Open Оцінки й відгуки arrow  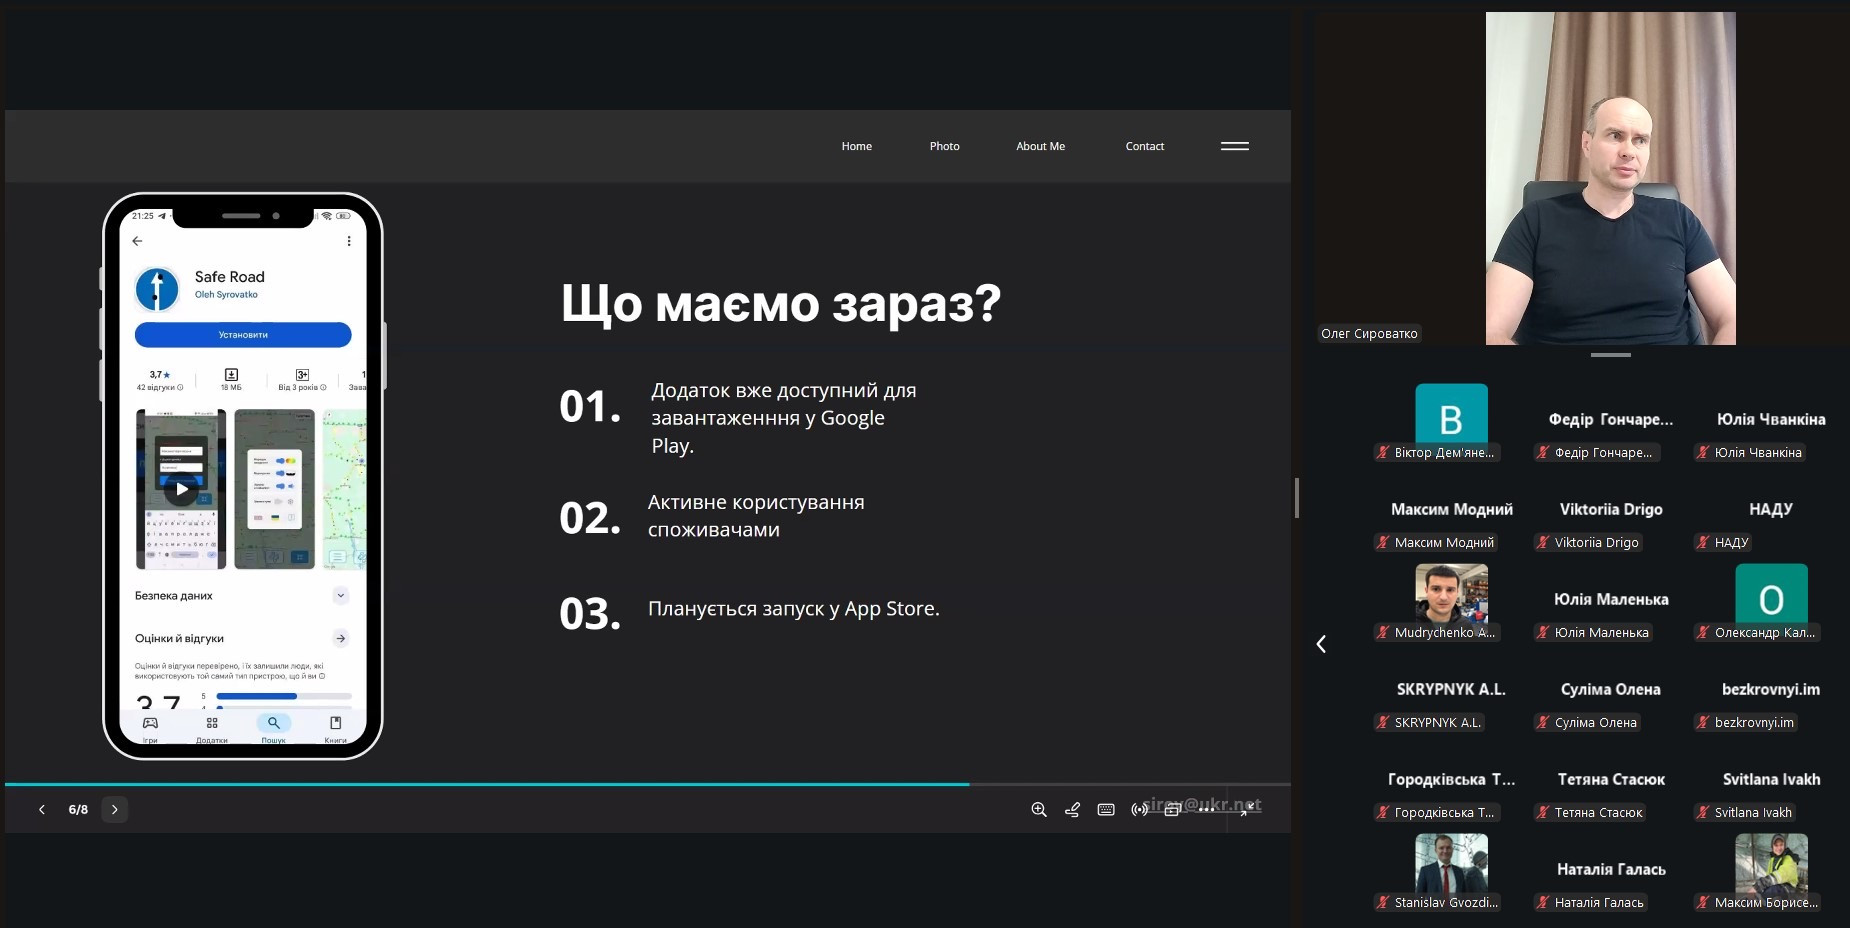(340, 638)
